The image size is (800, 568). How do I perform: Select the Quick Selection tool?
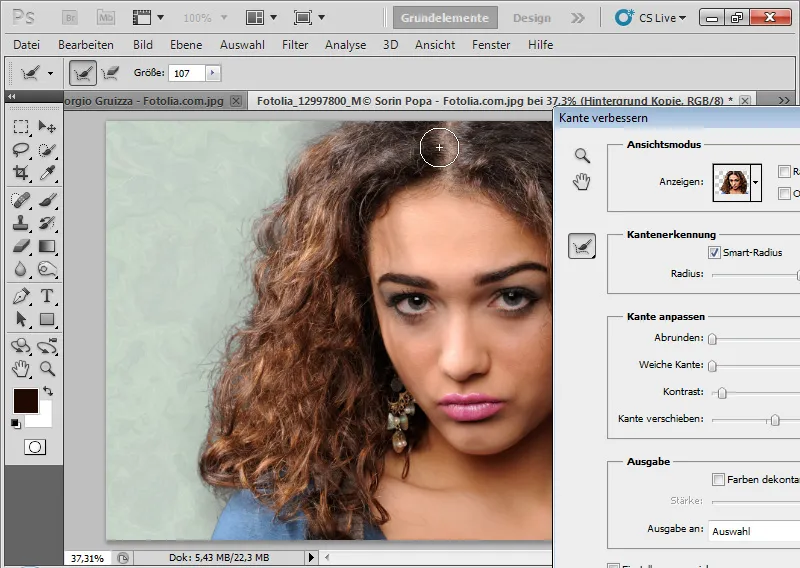(47, 150)
